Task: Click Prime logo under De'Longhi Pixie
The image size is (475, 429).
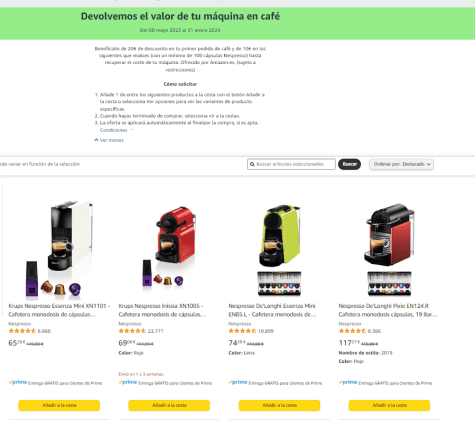Action: [x=348, y=382]
